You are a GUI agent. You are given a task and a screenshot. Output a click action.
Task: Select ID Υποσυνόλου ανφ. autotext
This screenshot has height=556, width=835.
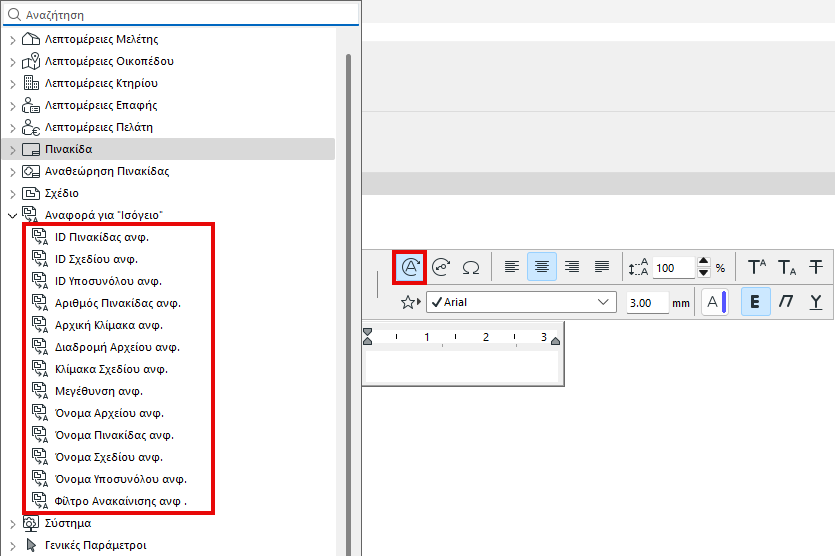(108, 281)
